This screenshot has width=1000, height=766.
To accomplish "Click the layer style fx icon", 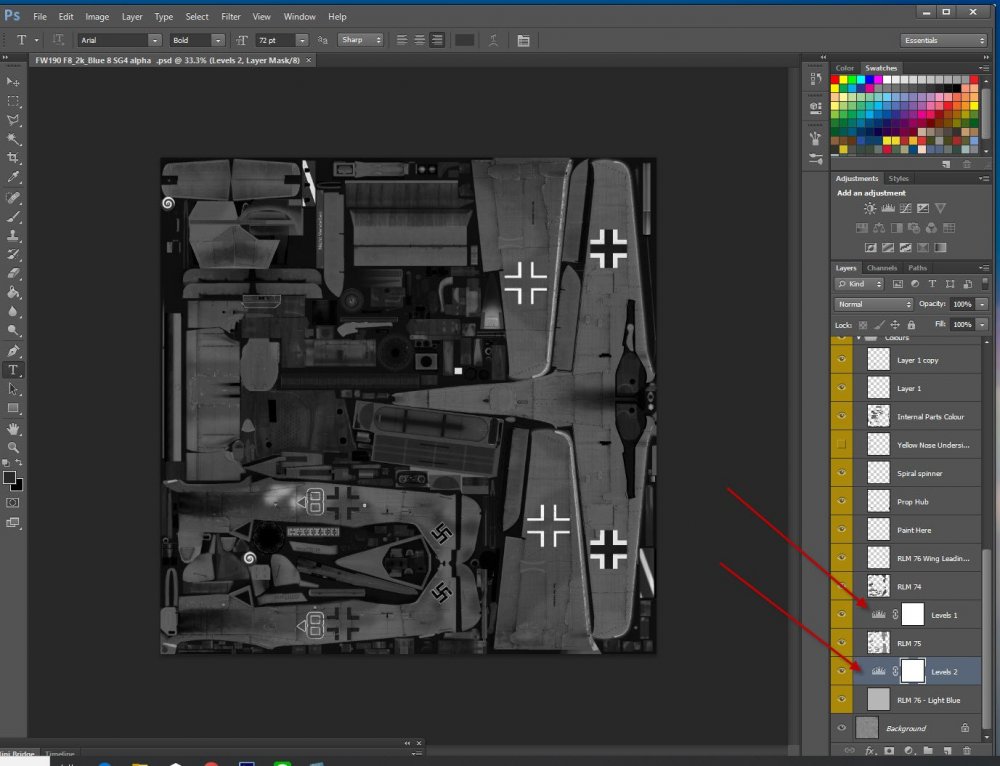I will coord(870,750).
